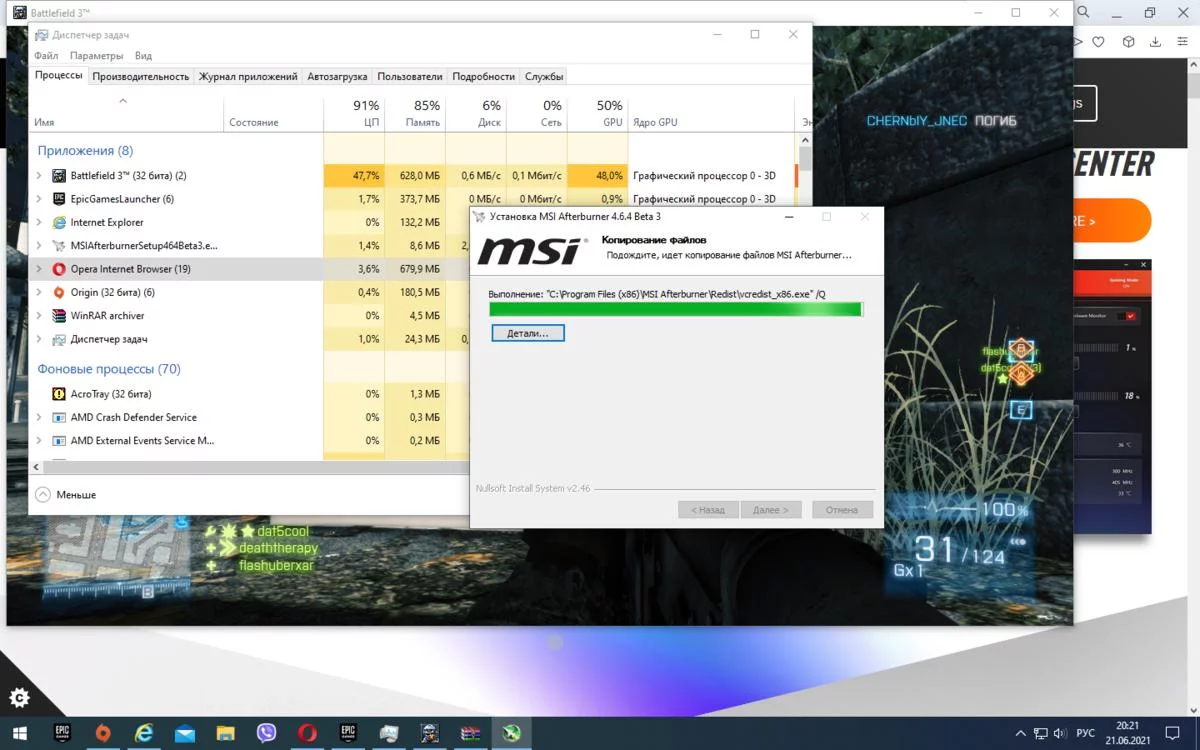Toggle the Hardware Monitor switch in the MSI preview
Image resolution: width=1200 pixels, height=750 pixels.
click(x=1129, y=316)
